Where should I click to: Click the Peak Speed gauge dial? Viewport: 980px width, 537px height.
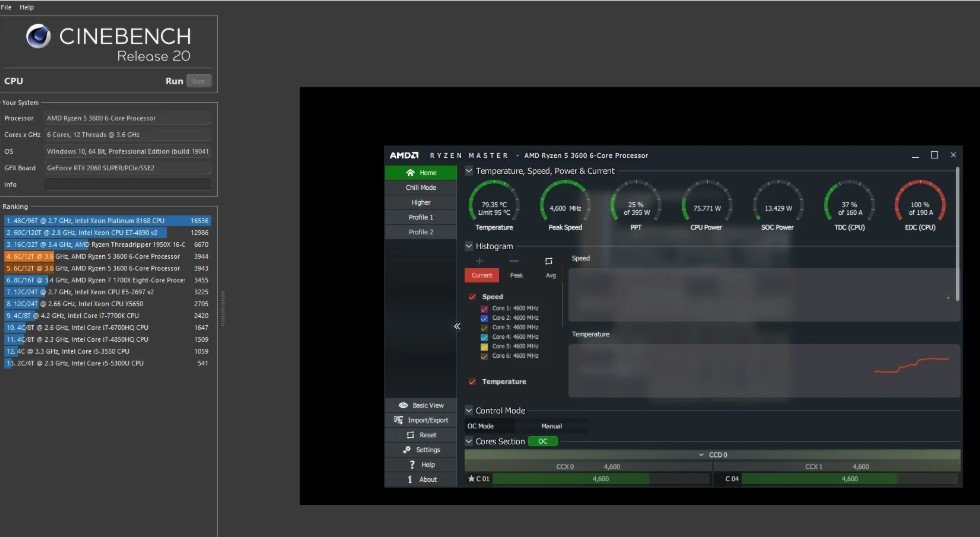pyautogui.click(x=565, y=201)
